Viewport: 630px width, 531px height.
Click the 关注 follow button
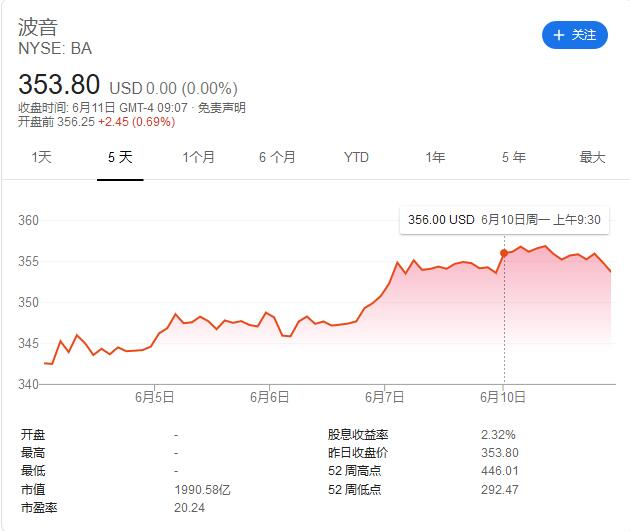[x=575, y=35]
